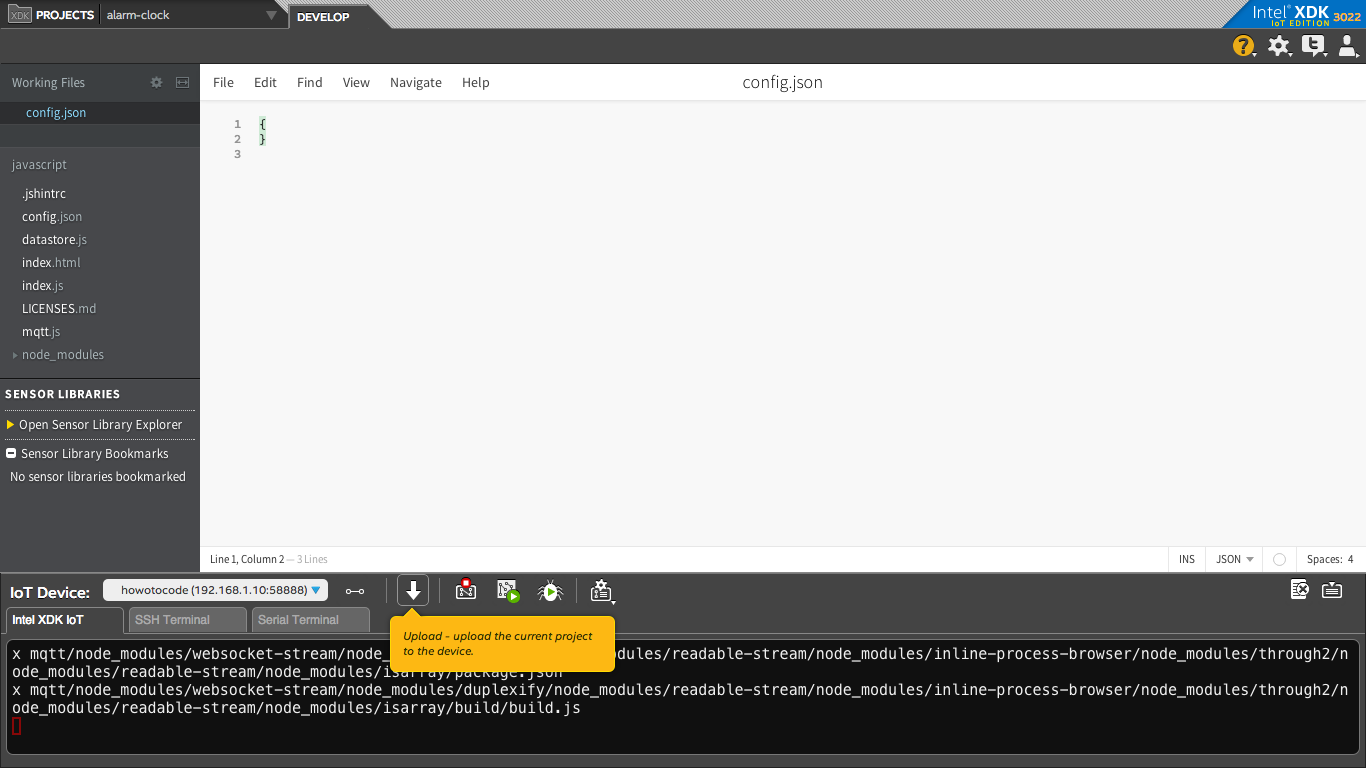
Task: Open the Edit menu
Action: (x=265, y=83)
